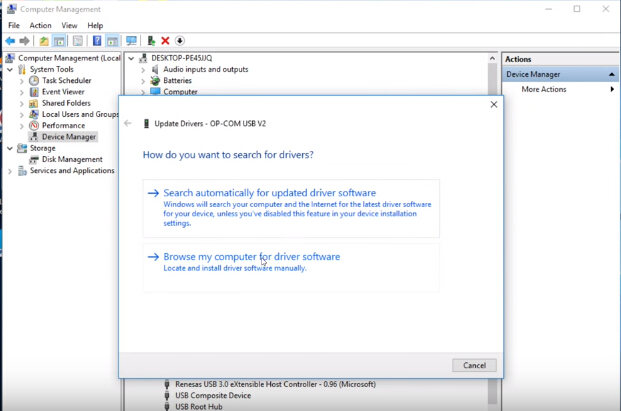The width and height of the screenshot is (621, 411).
Task: Select Disk Management label in tree
Action: (x=72, y=159)
